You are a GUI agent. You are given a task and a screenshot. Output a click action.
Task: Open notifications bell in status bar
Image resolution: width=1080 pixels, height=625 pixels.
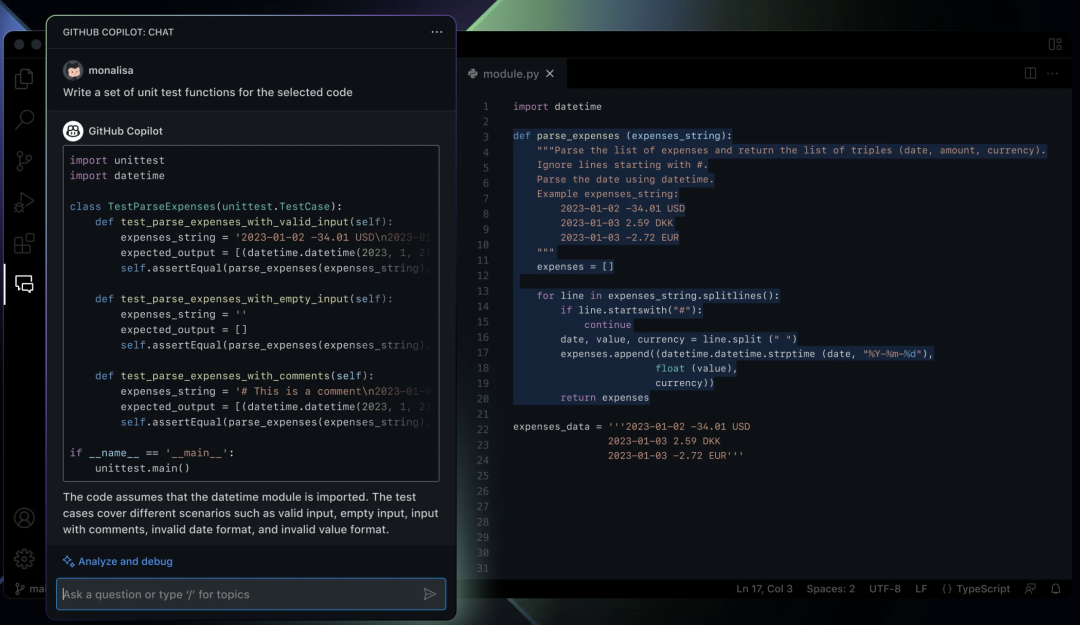[x=1056, y=588]
